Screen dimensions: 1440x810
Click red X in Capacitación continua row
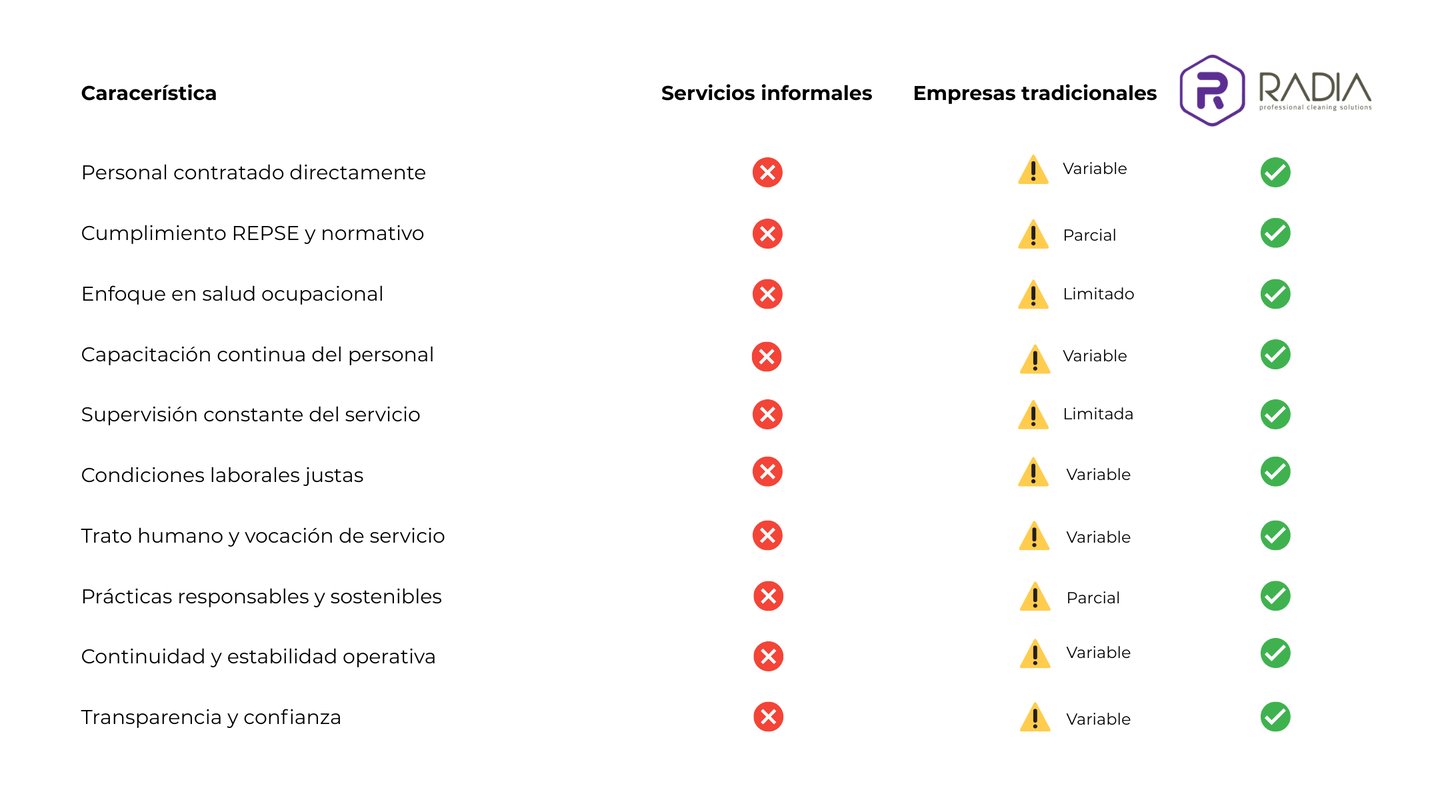pos(766,356)
